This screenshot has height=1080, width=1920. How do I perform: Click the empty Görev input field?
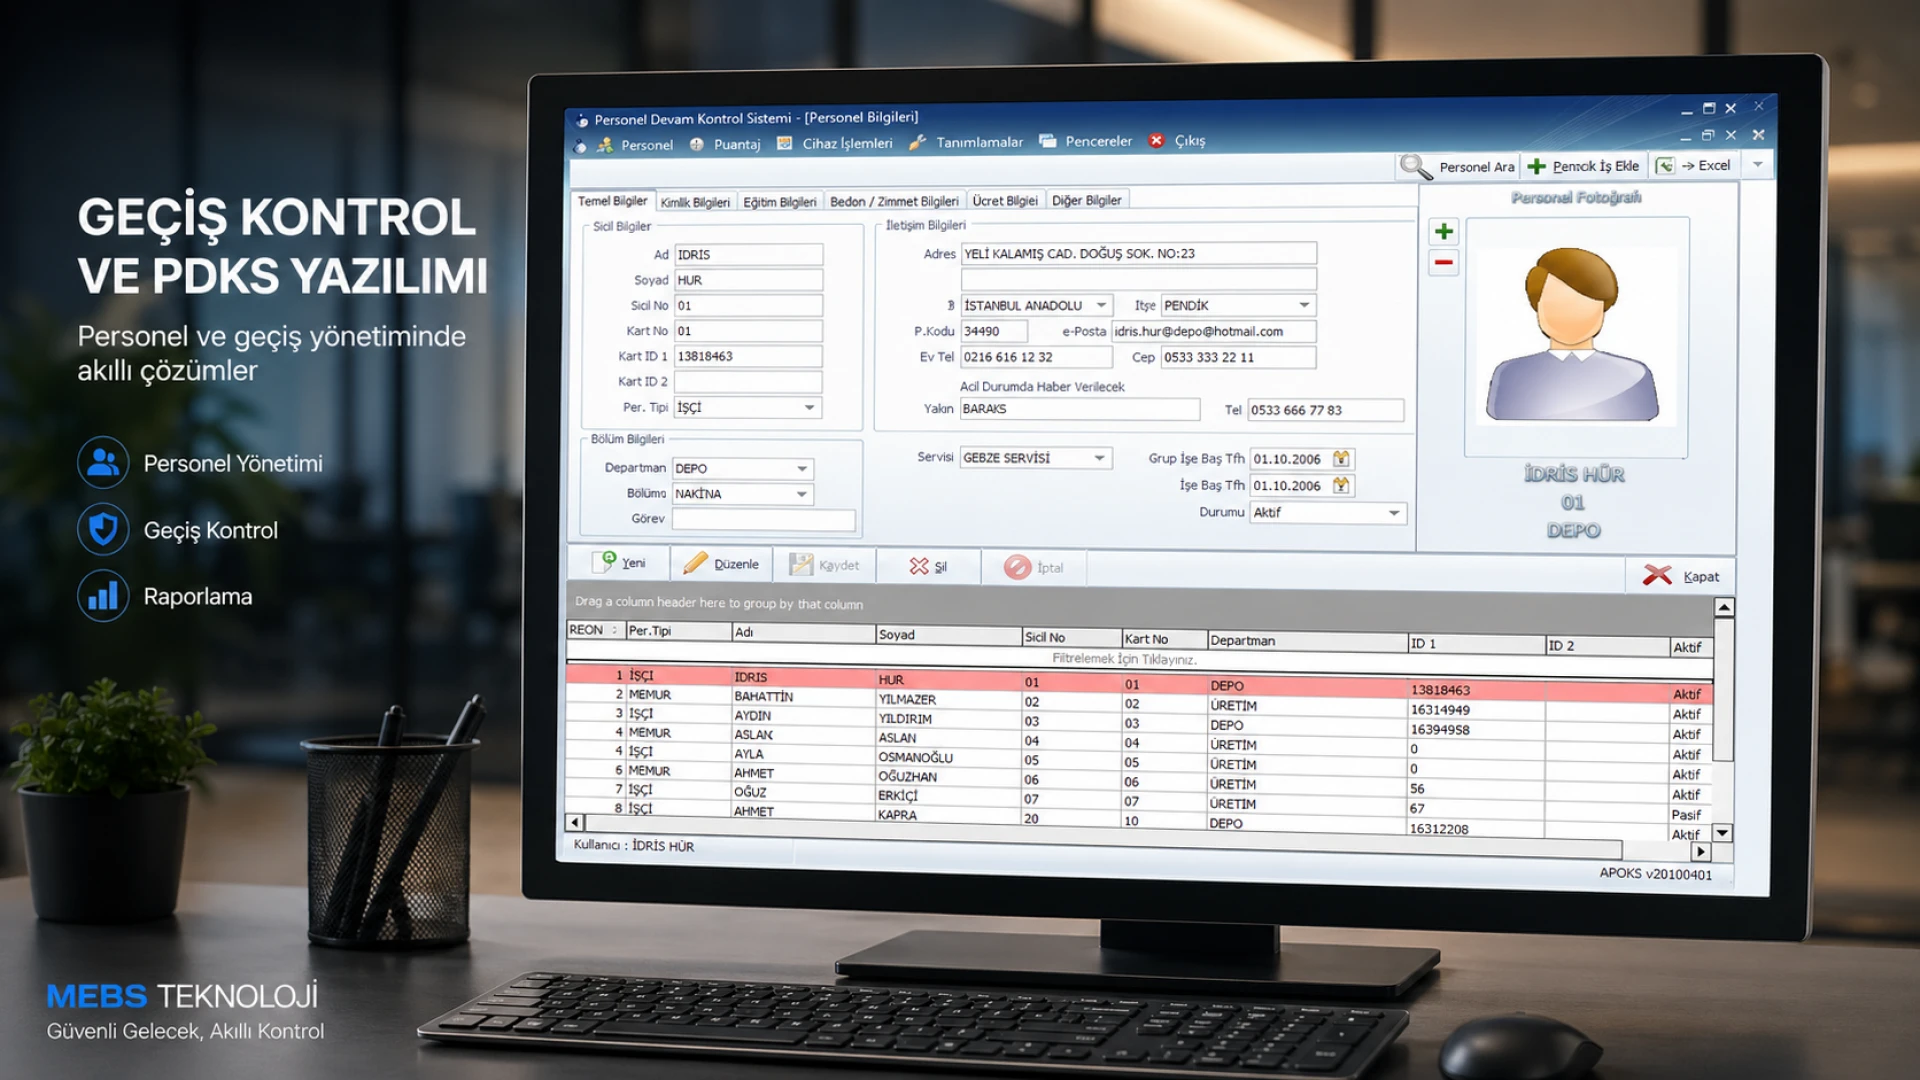click(x=763, y=519)
